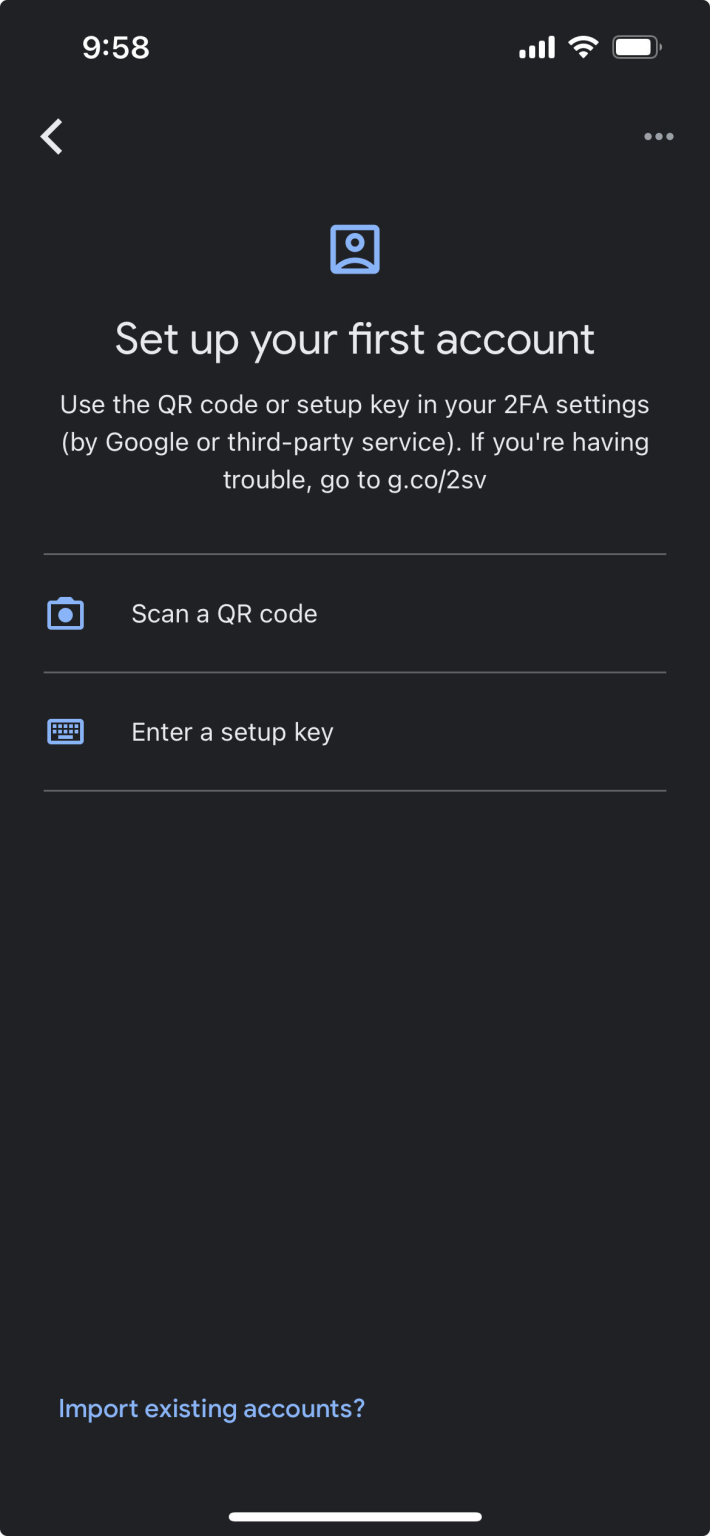
Task: Tap the word 'QR' in Scan a QR code
Action: (234, 614)
